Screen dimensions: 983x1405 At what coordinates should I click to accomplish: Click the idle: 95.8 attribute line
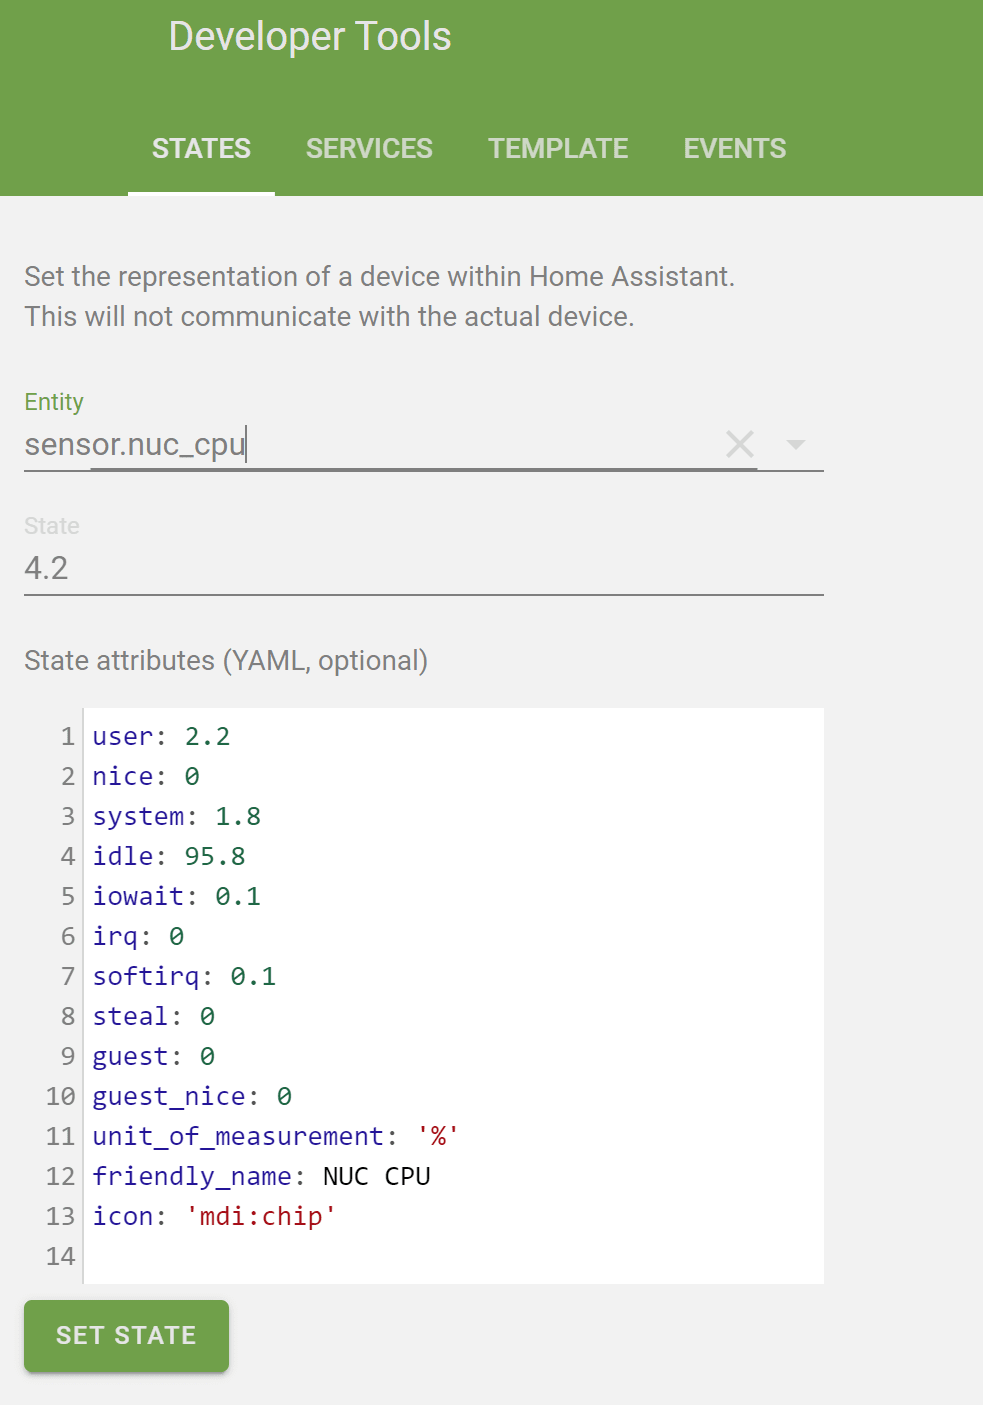pyautogui.click(x=167, y=856)
